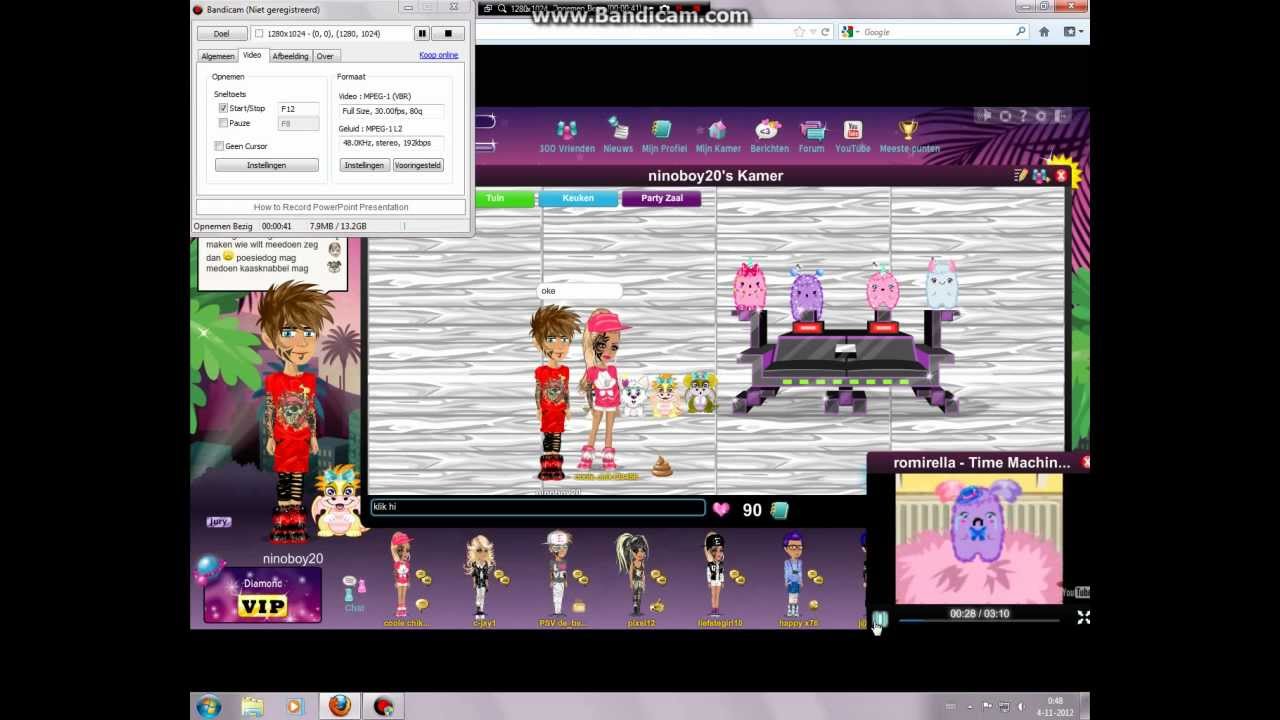Enable the Pauze hotkey checkbox
This screenshot has height=720, width=1280.
223,123
